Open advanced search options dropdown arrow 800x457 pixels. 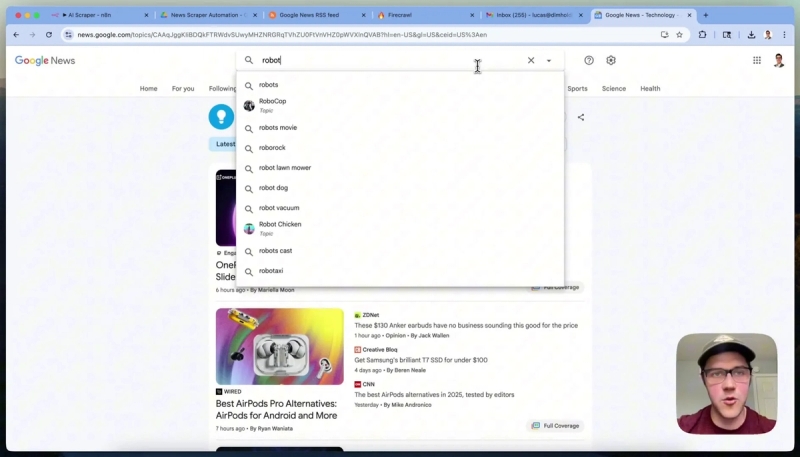(x=548, y=61)
